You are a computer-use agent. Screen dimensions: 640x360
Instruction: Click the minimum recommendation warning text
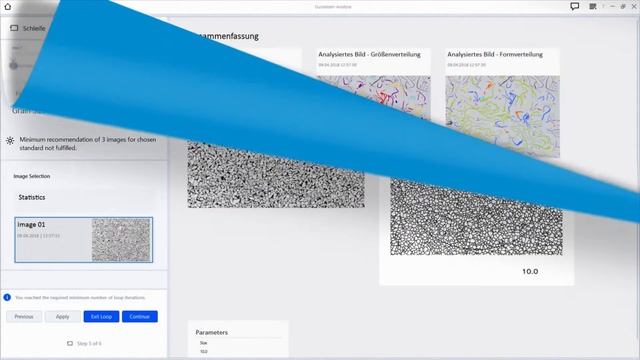coord(88,144)
